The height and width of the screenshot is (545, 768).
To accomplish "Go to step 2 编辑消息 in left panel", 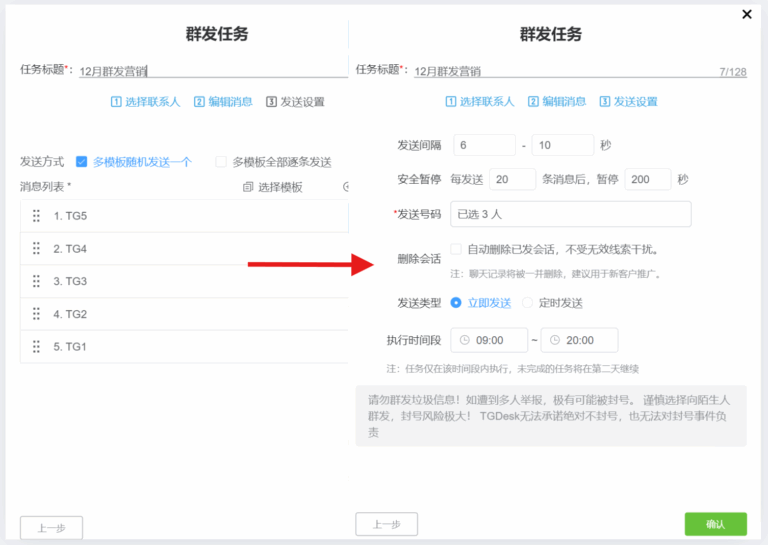I will (223, 102).
